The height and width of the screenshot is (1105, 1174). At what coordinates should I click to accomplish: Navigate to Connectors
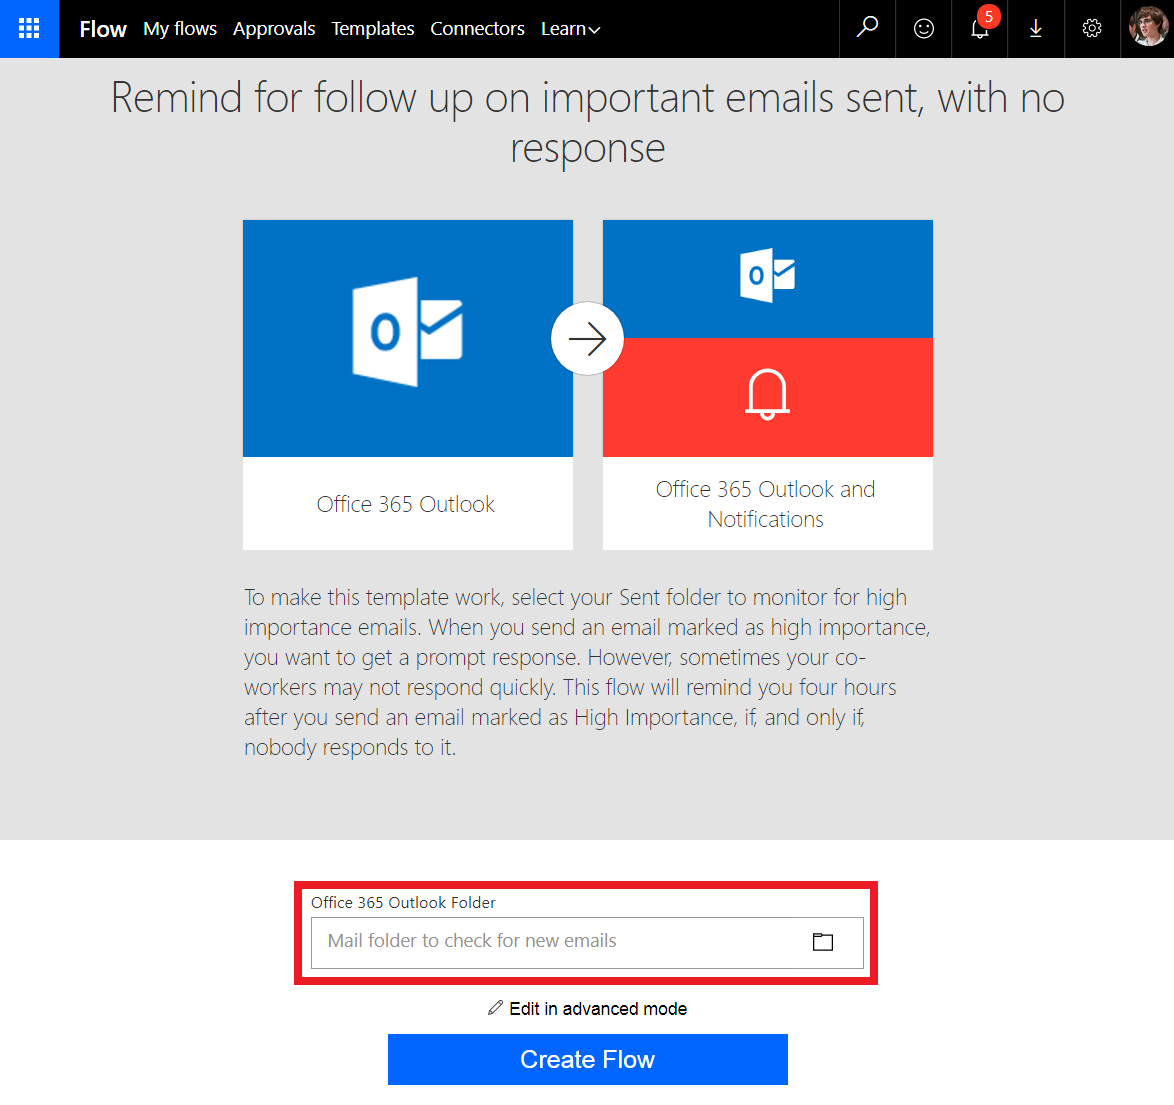477,29
